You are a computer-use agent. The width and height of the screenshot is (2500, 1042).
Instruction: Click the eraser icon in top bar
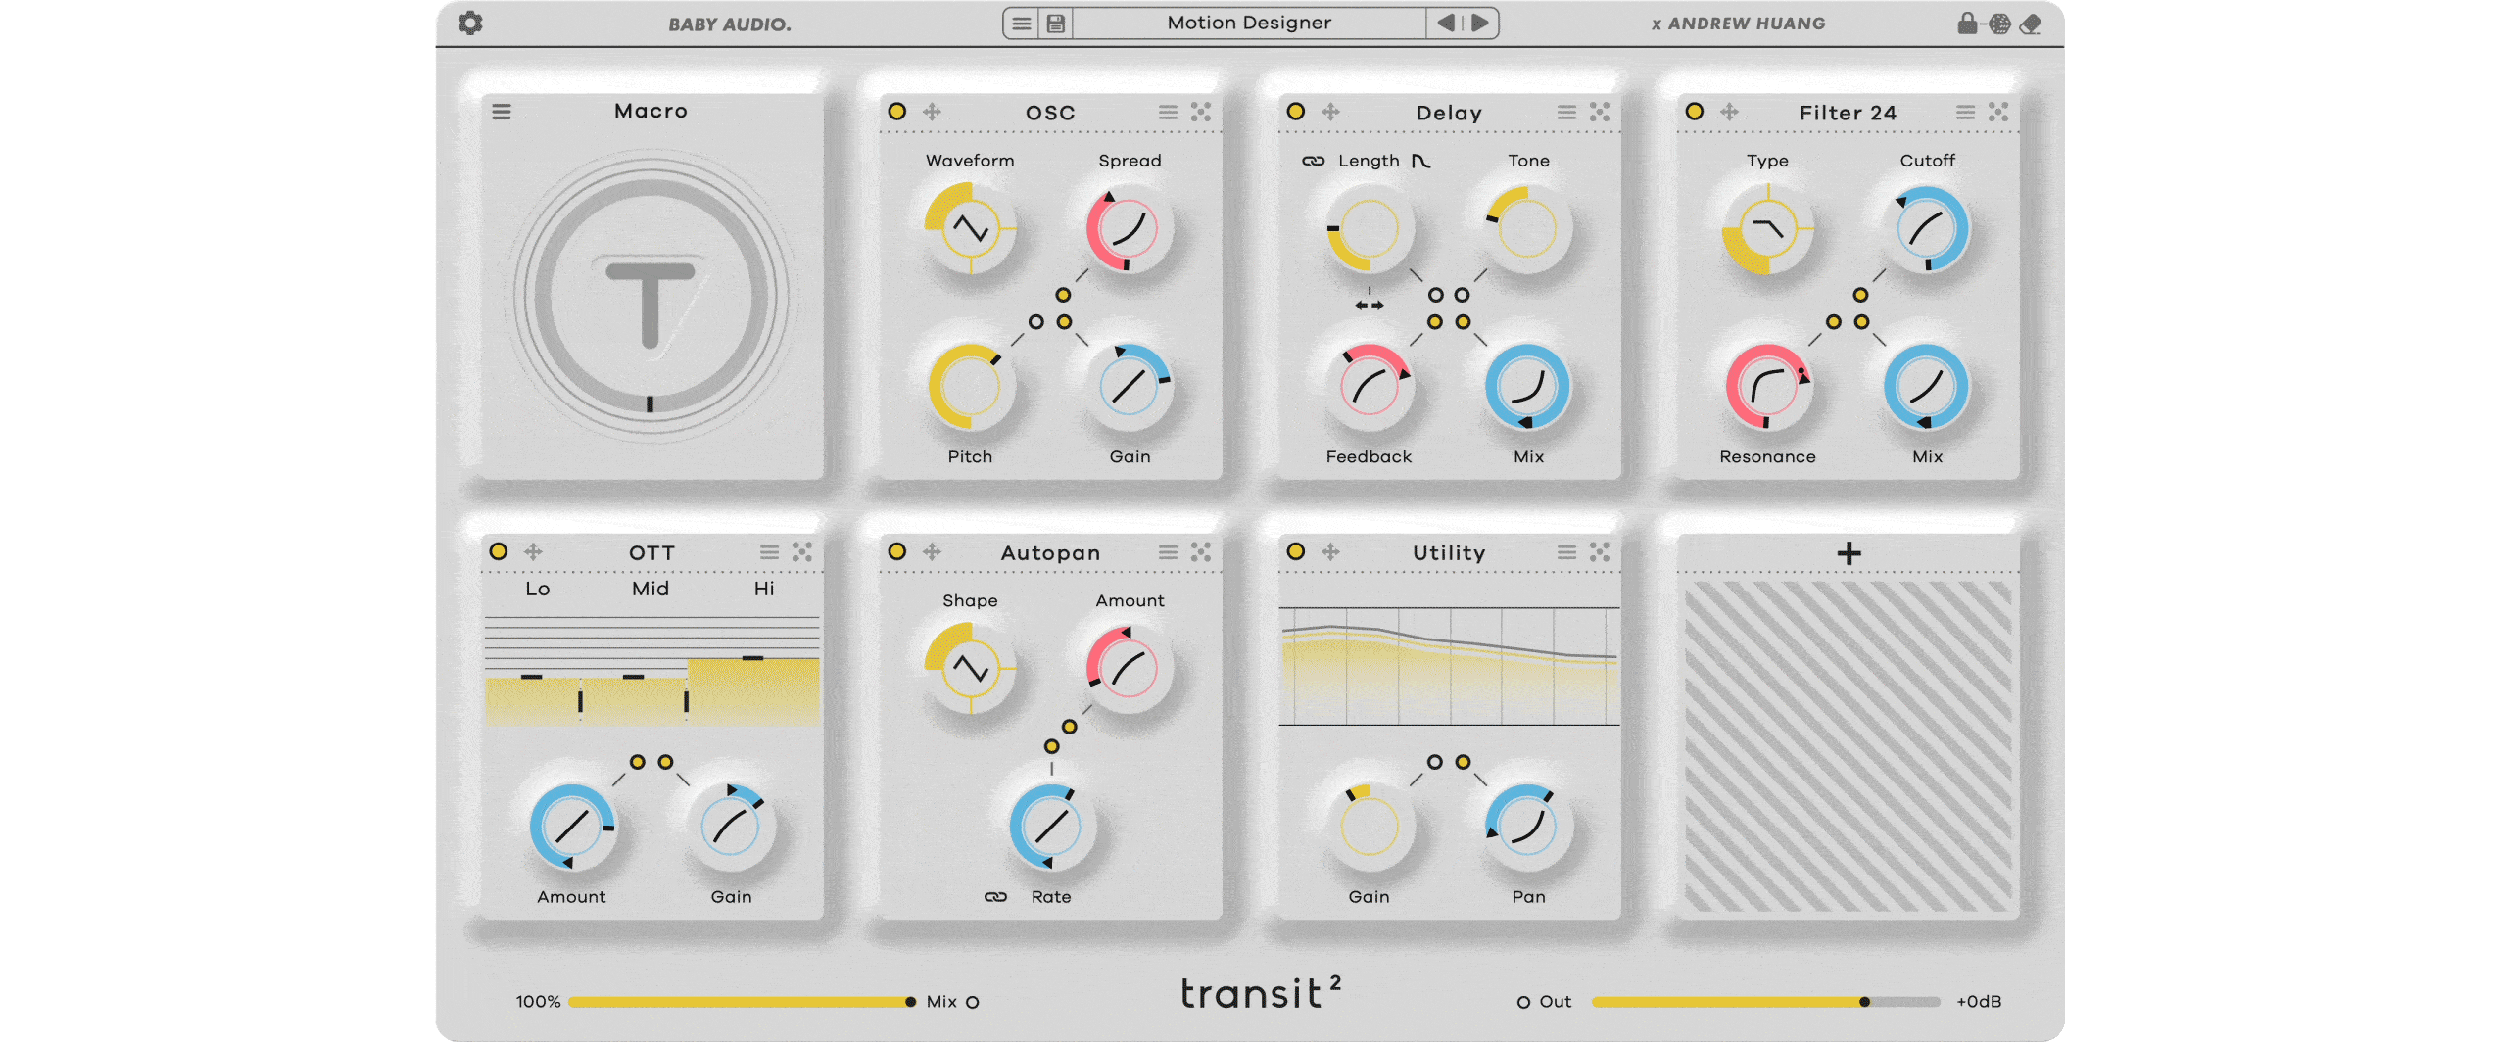click(x=2030, y=24)
